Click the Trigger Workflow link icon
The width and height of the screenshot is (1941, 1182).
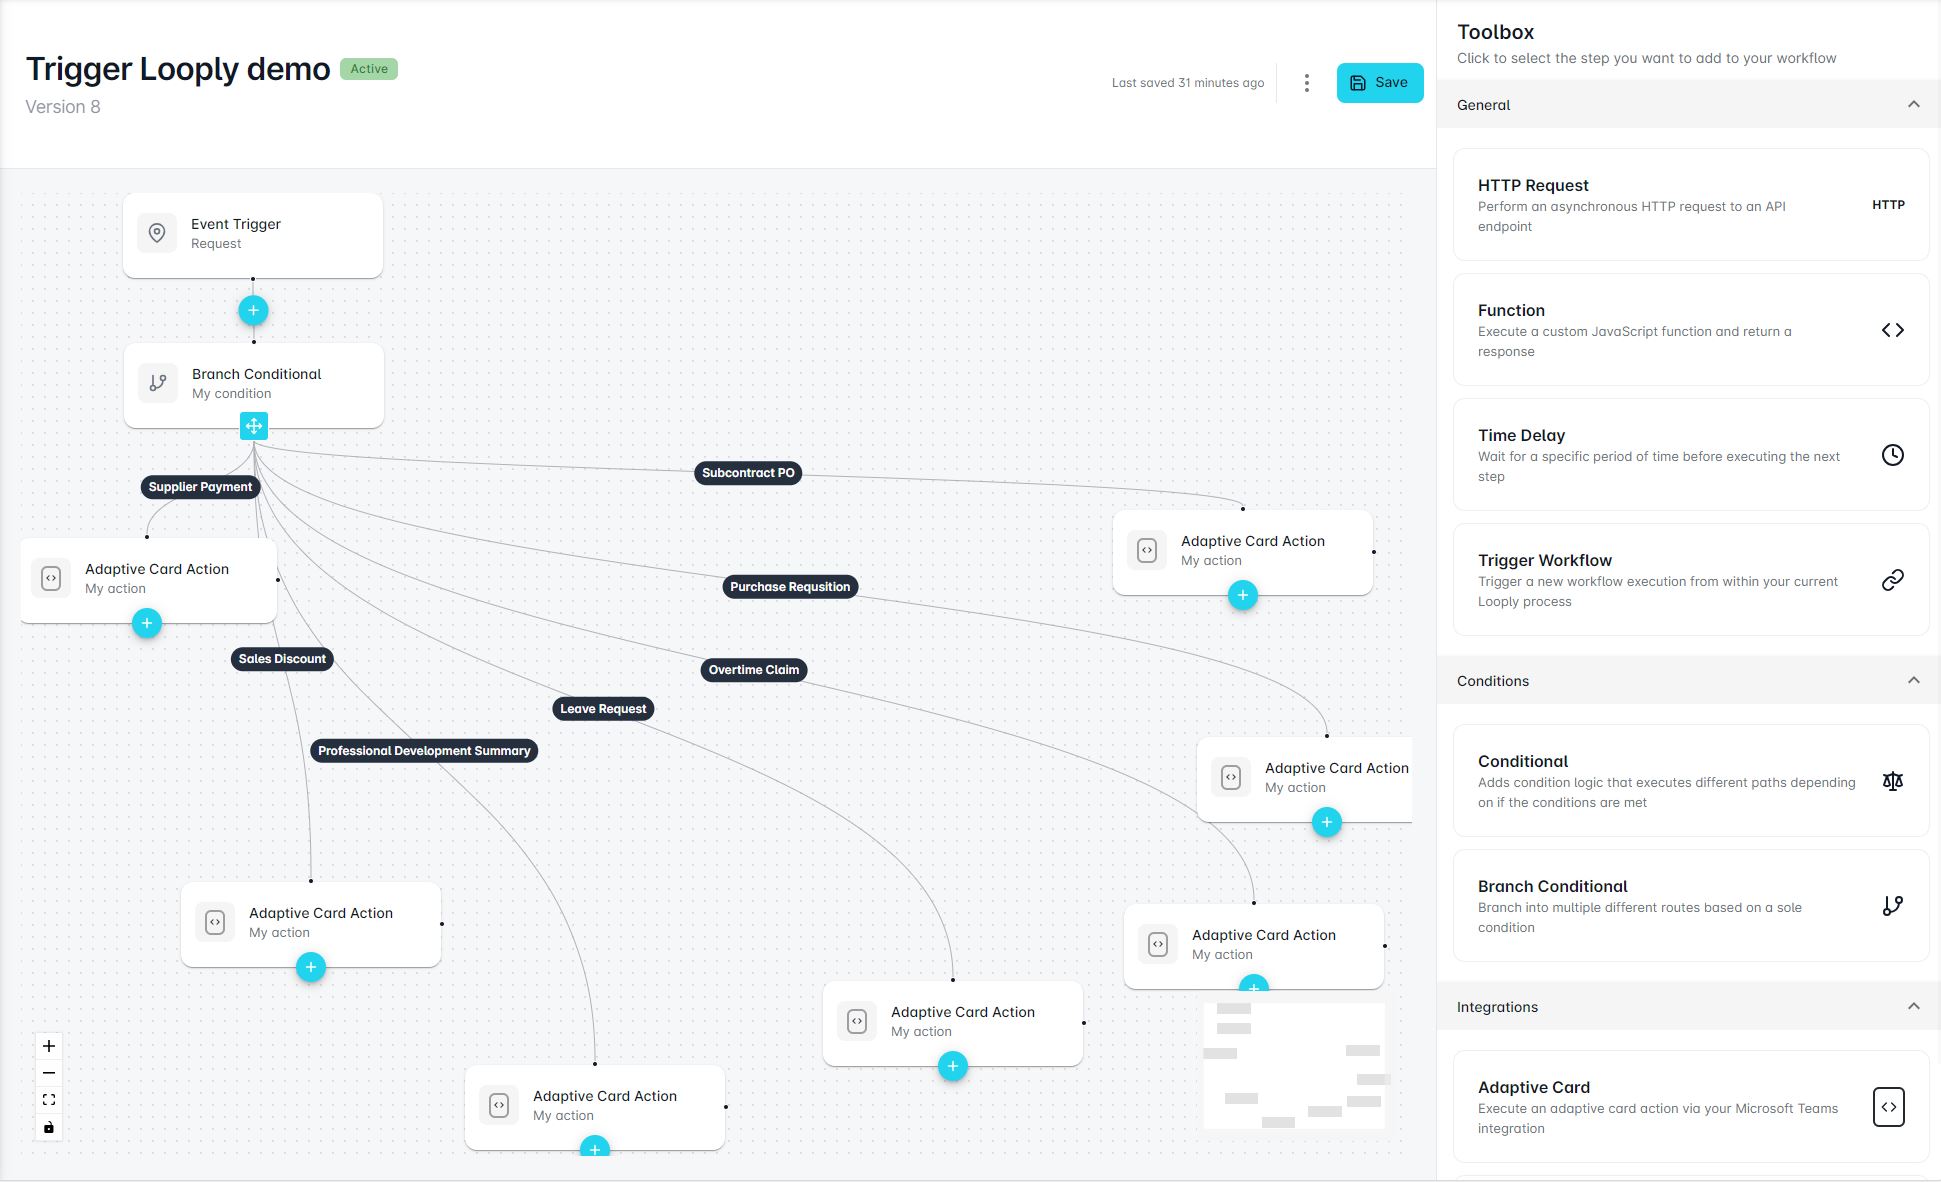click(1892, 580)
